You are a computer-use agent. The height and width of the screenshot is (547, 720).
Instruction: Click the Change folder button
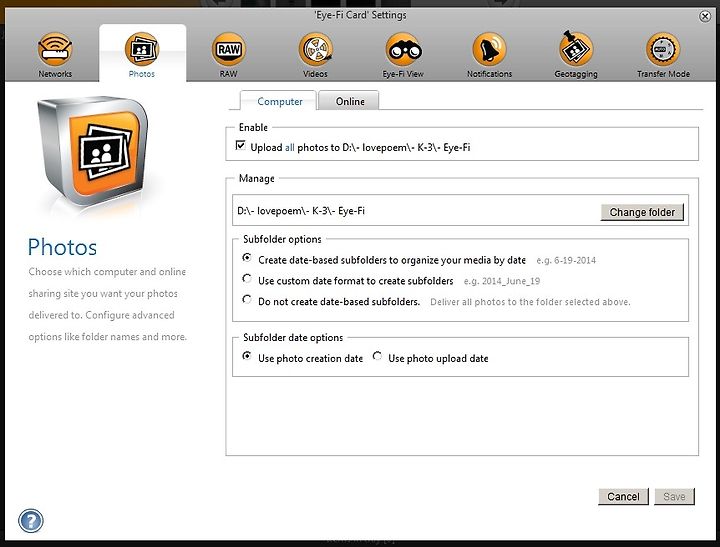pos(642,212)
